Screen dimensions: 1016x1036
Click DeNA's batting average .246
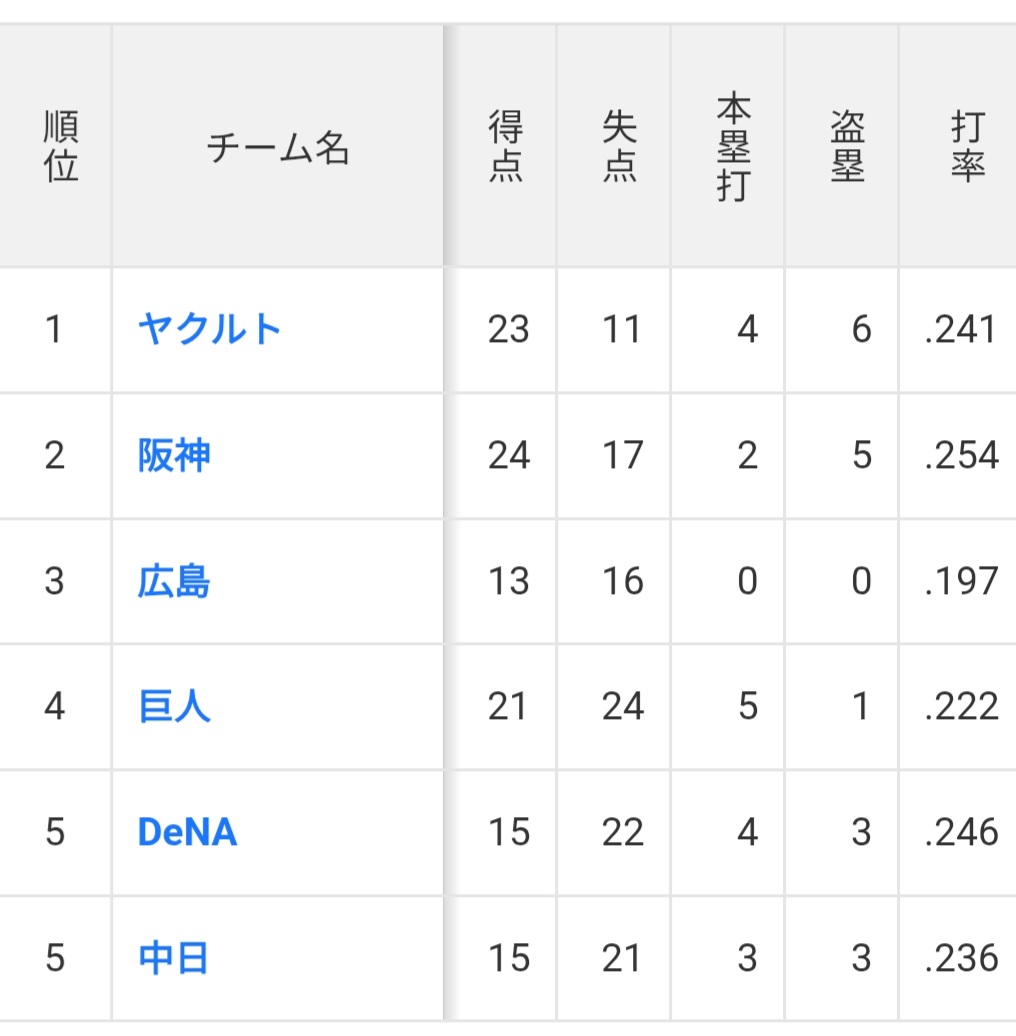click(960, 833)
